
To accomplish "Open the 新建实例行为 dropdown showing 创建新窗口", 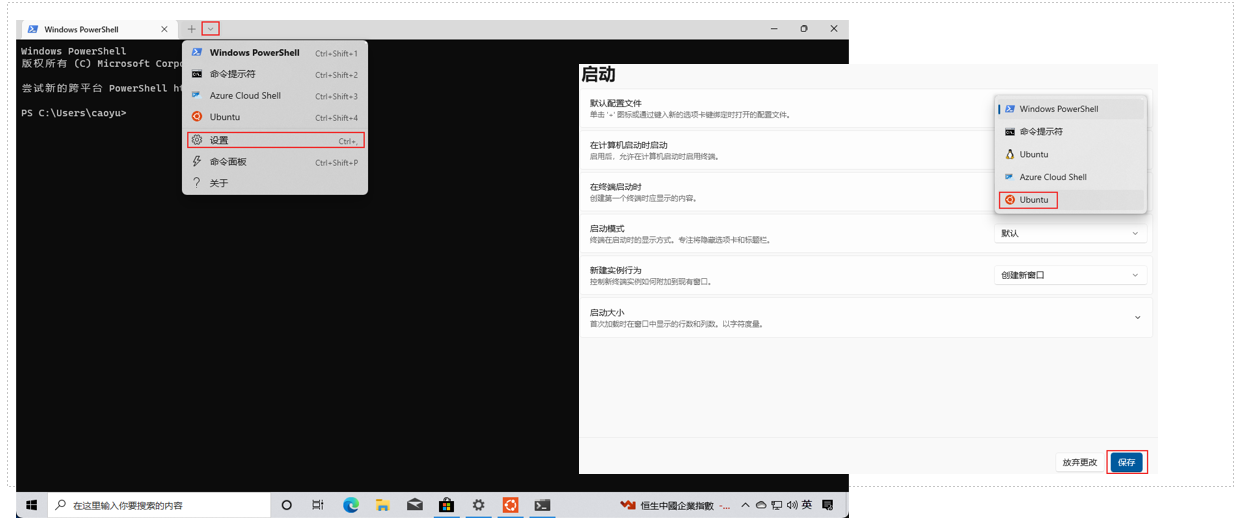I will click(x=1070, y=275).
